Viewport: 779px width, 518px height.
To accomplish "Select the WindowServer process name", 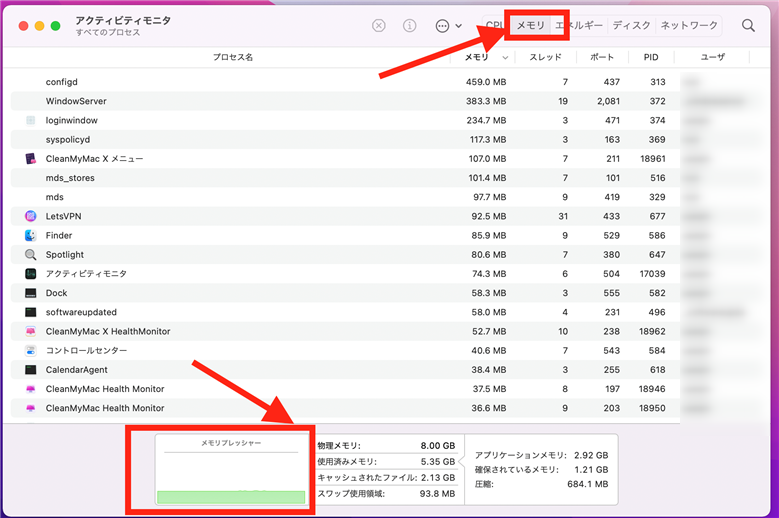I will (x=76, y=101).
